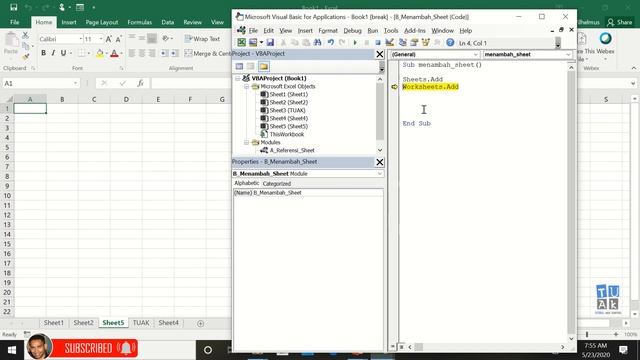Click the Windows Start button
Viewport: 640px width, 360px height.
point(12,350)
